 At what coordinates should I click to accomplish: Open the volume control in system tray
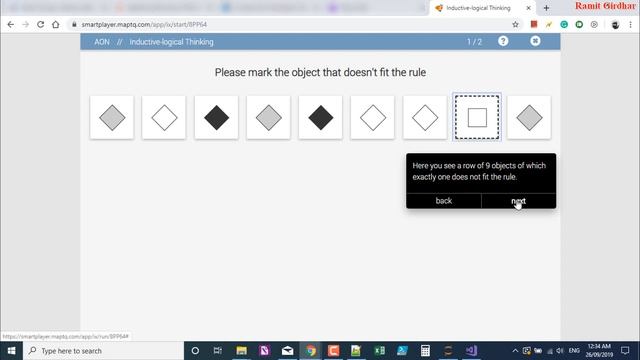pos(560,351)
